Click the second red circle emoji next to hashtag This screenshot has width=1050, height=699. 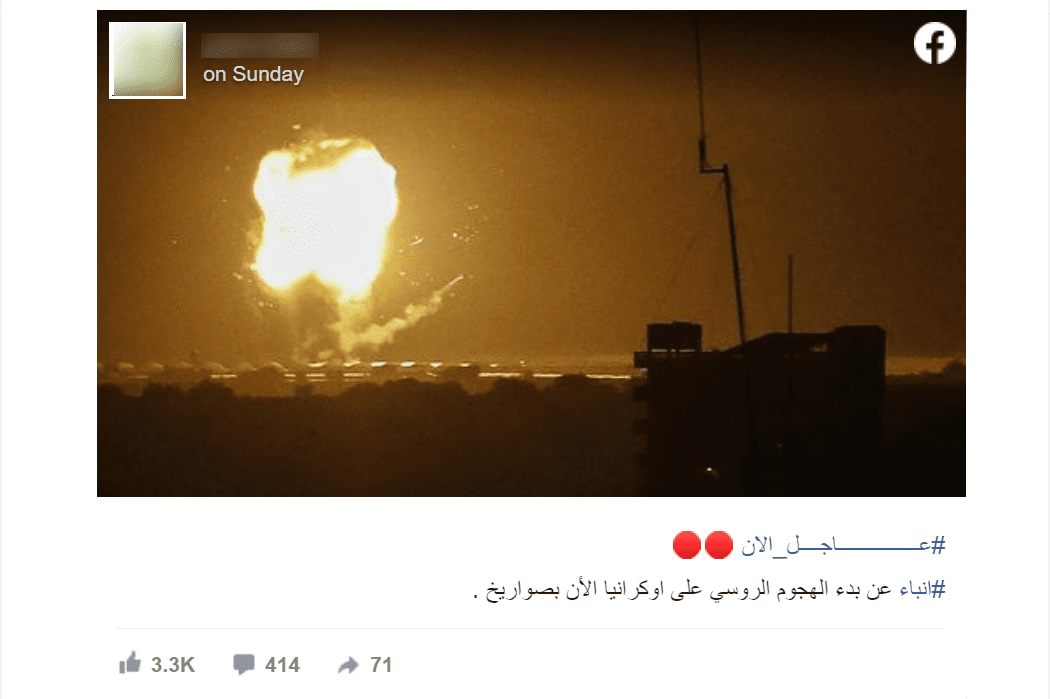[x=719, y=545]
